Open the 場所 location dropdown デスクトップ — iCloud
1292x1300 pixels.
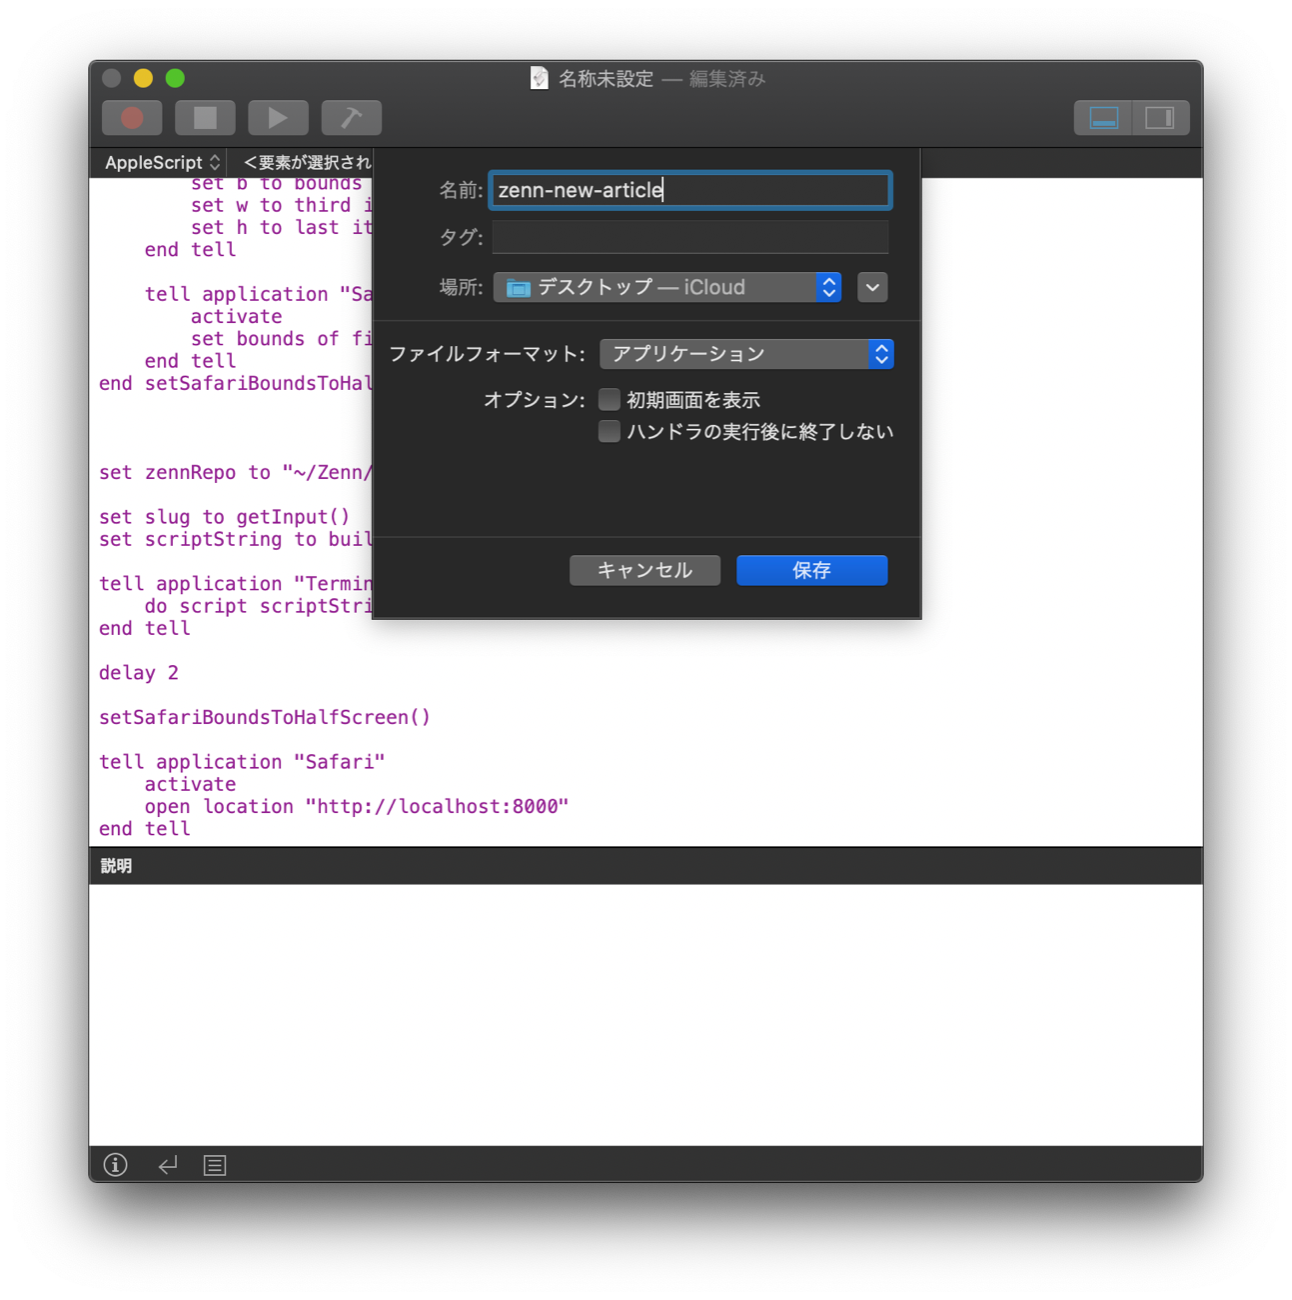pos(667,288)
